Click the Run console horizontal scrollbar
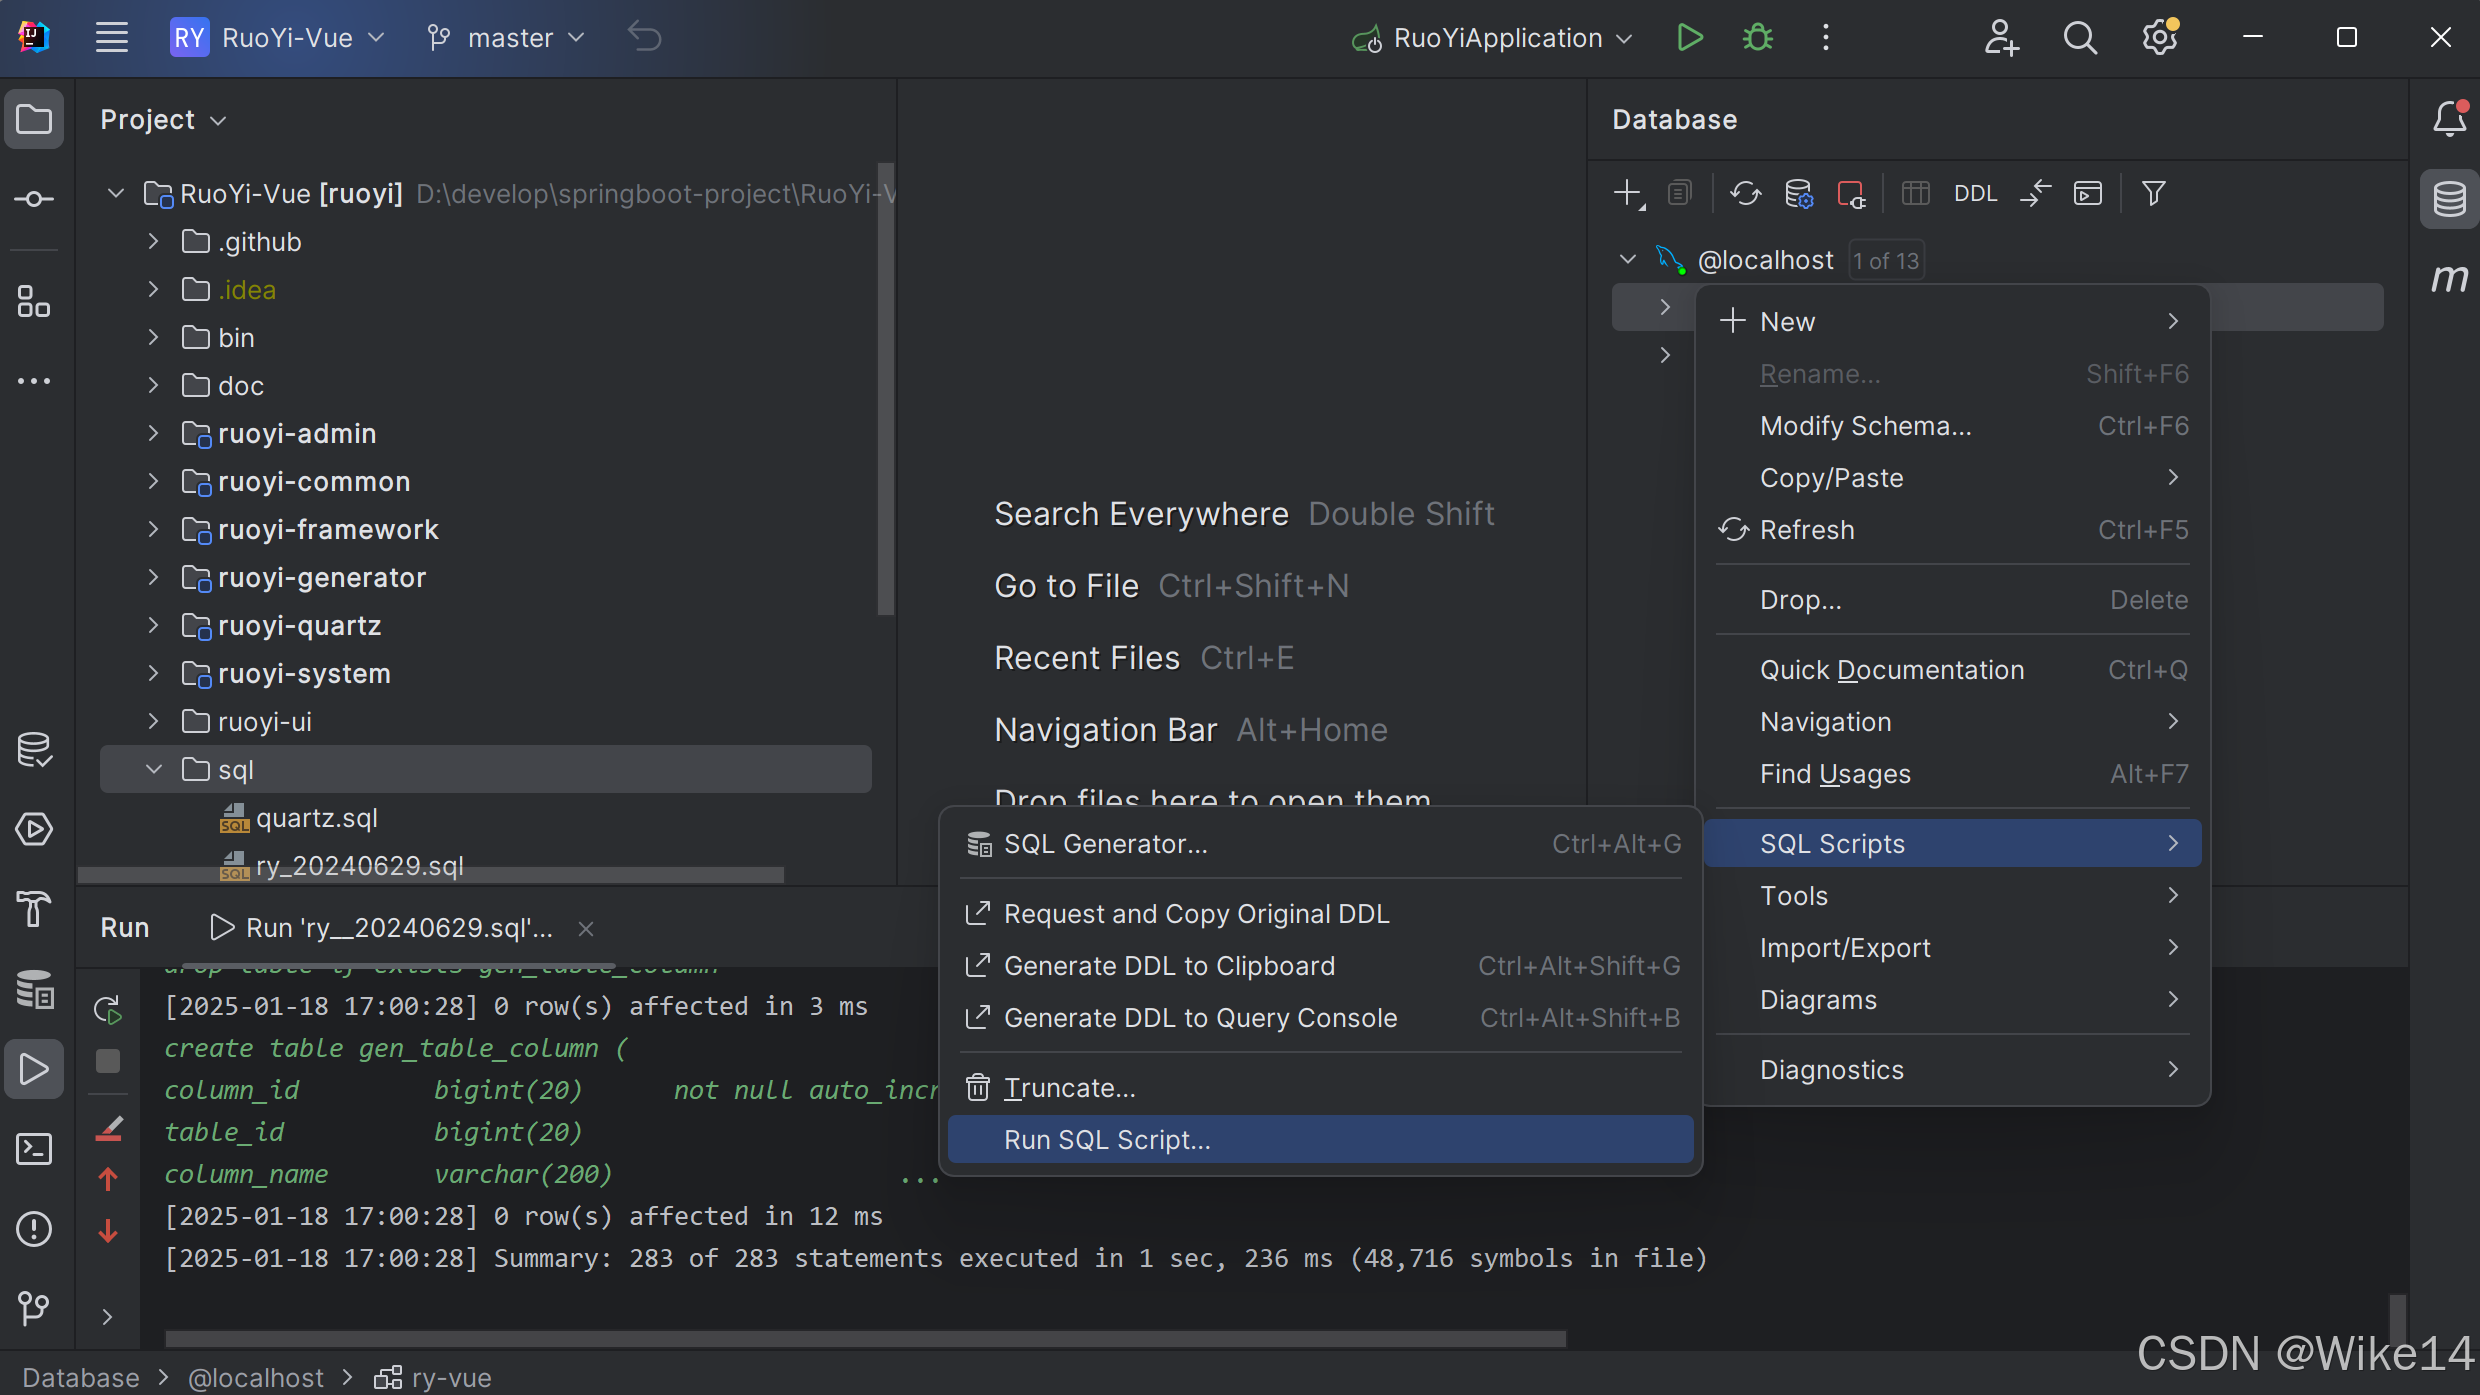The height and width of the screenshot is (1395, 2480). 865,1338
